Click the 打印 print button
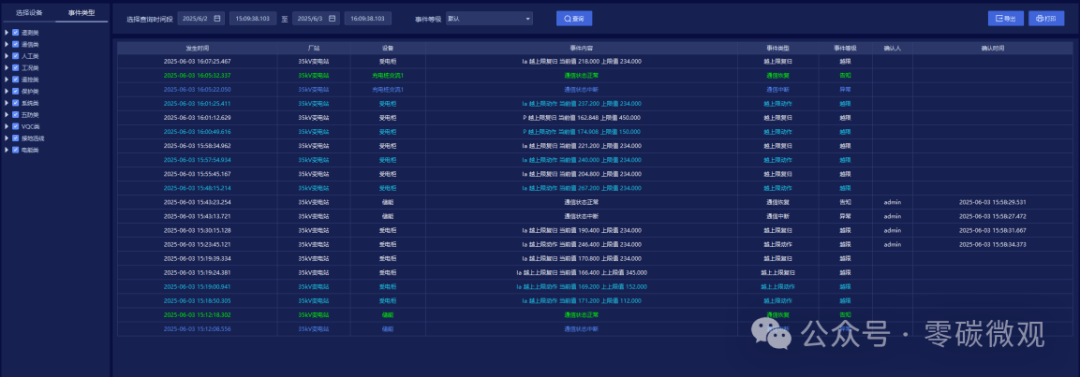1080x377 pixels. pyautogui.click(x=1046, y=19)
